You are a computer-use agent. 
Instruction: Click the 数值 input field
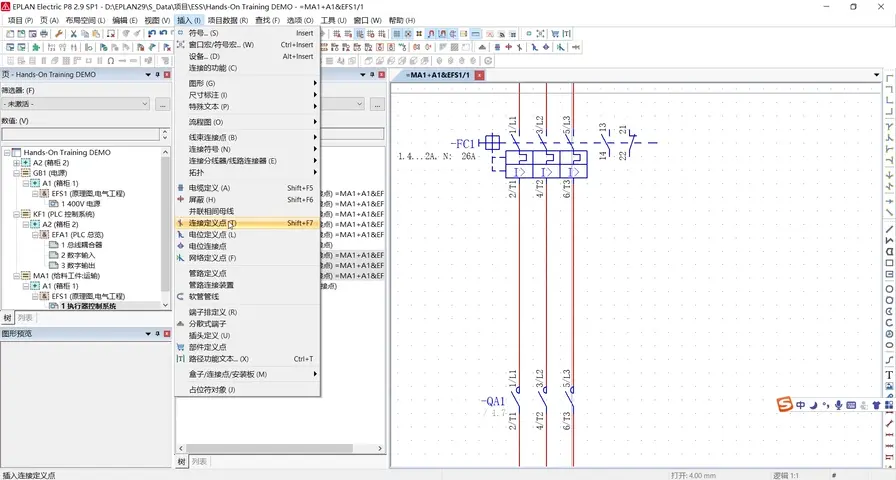pyautogui.click(x=81, y=134)
